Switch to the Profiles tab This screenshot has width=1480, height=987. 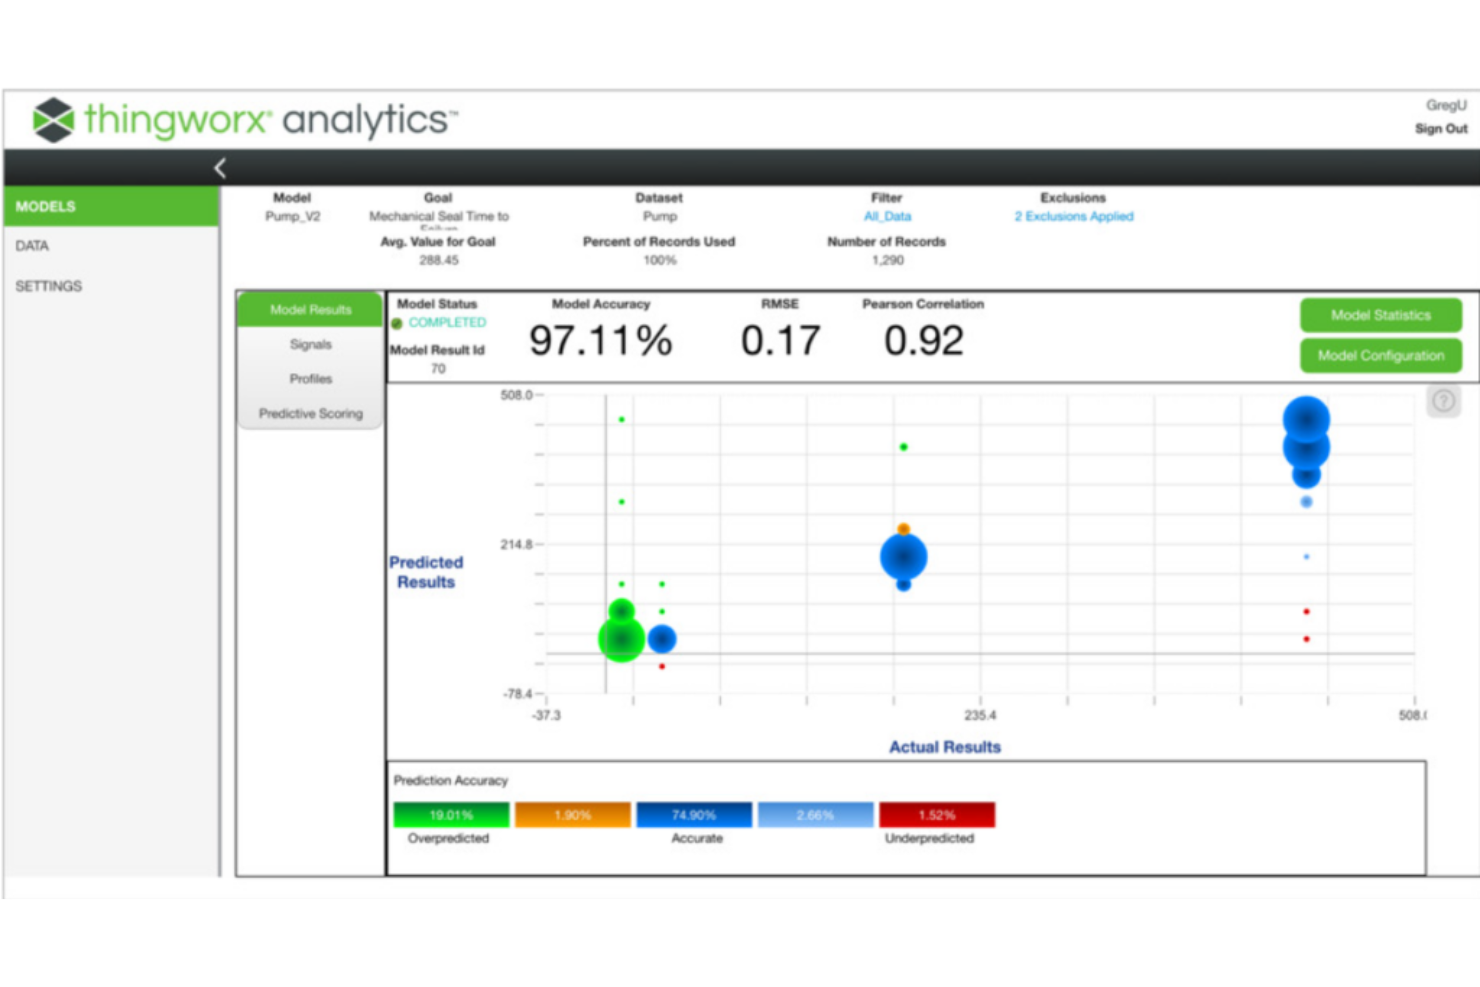(x=310, y=379)
